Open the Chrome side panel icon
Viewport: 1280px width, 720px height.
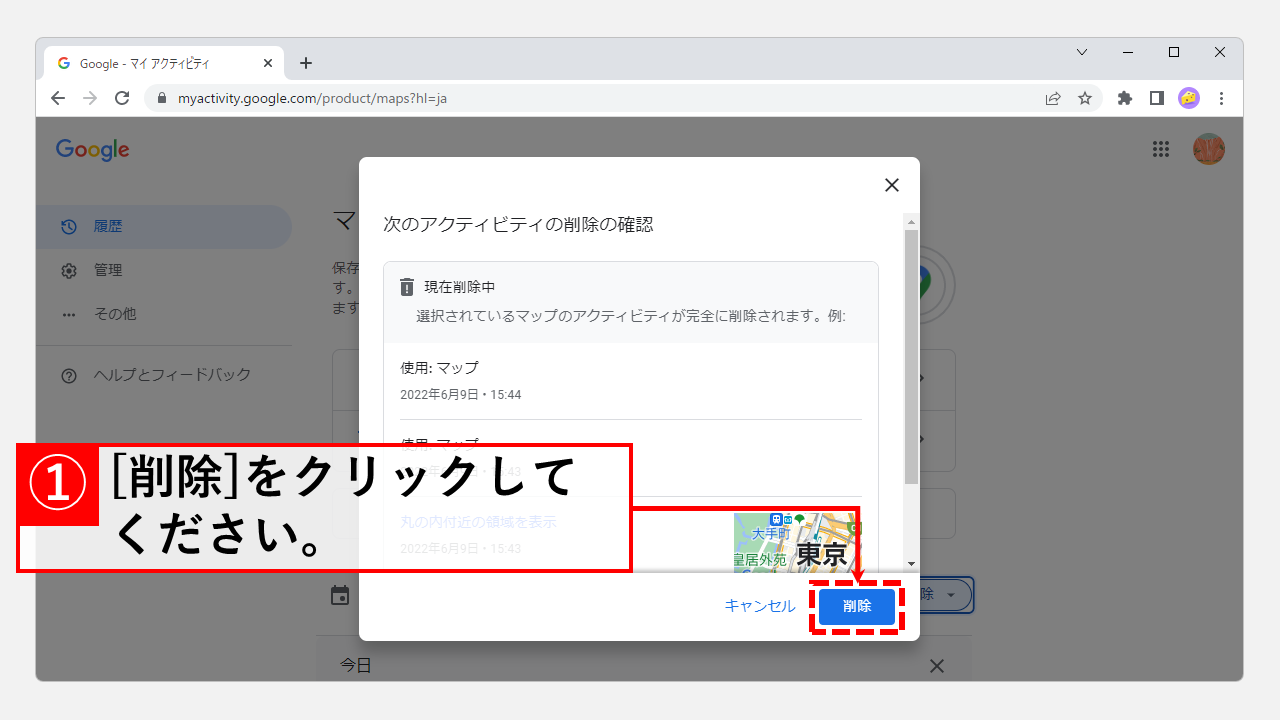[1156, 98]
